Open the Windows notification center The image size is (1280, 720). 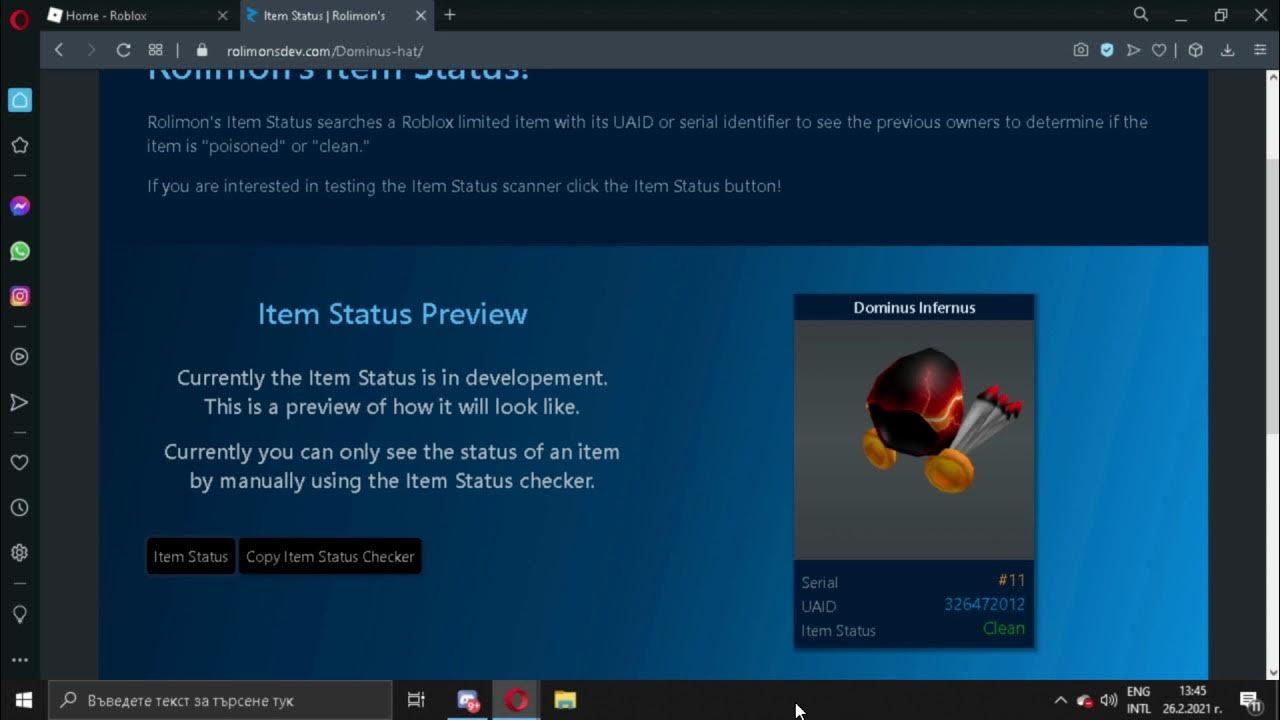(1249, 700)
